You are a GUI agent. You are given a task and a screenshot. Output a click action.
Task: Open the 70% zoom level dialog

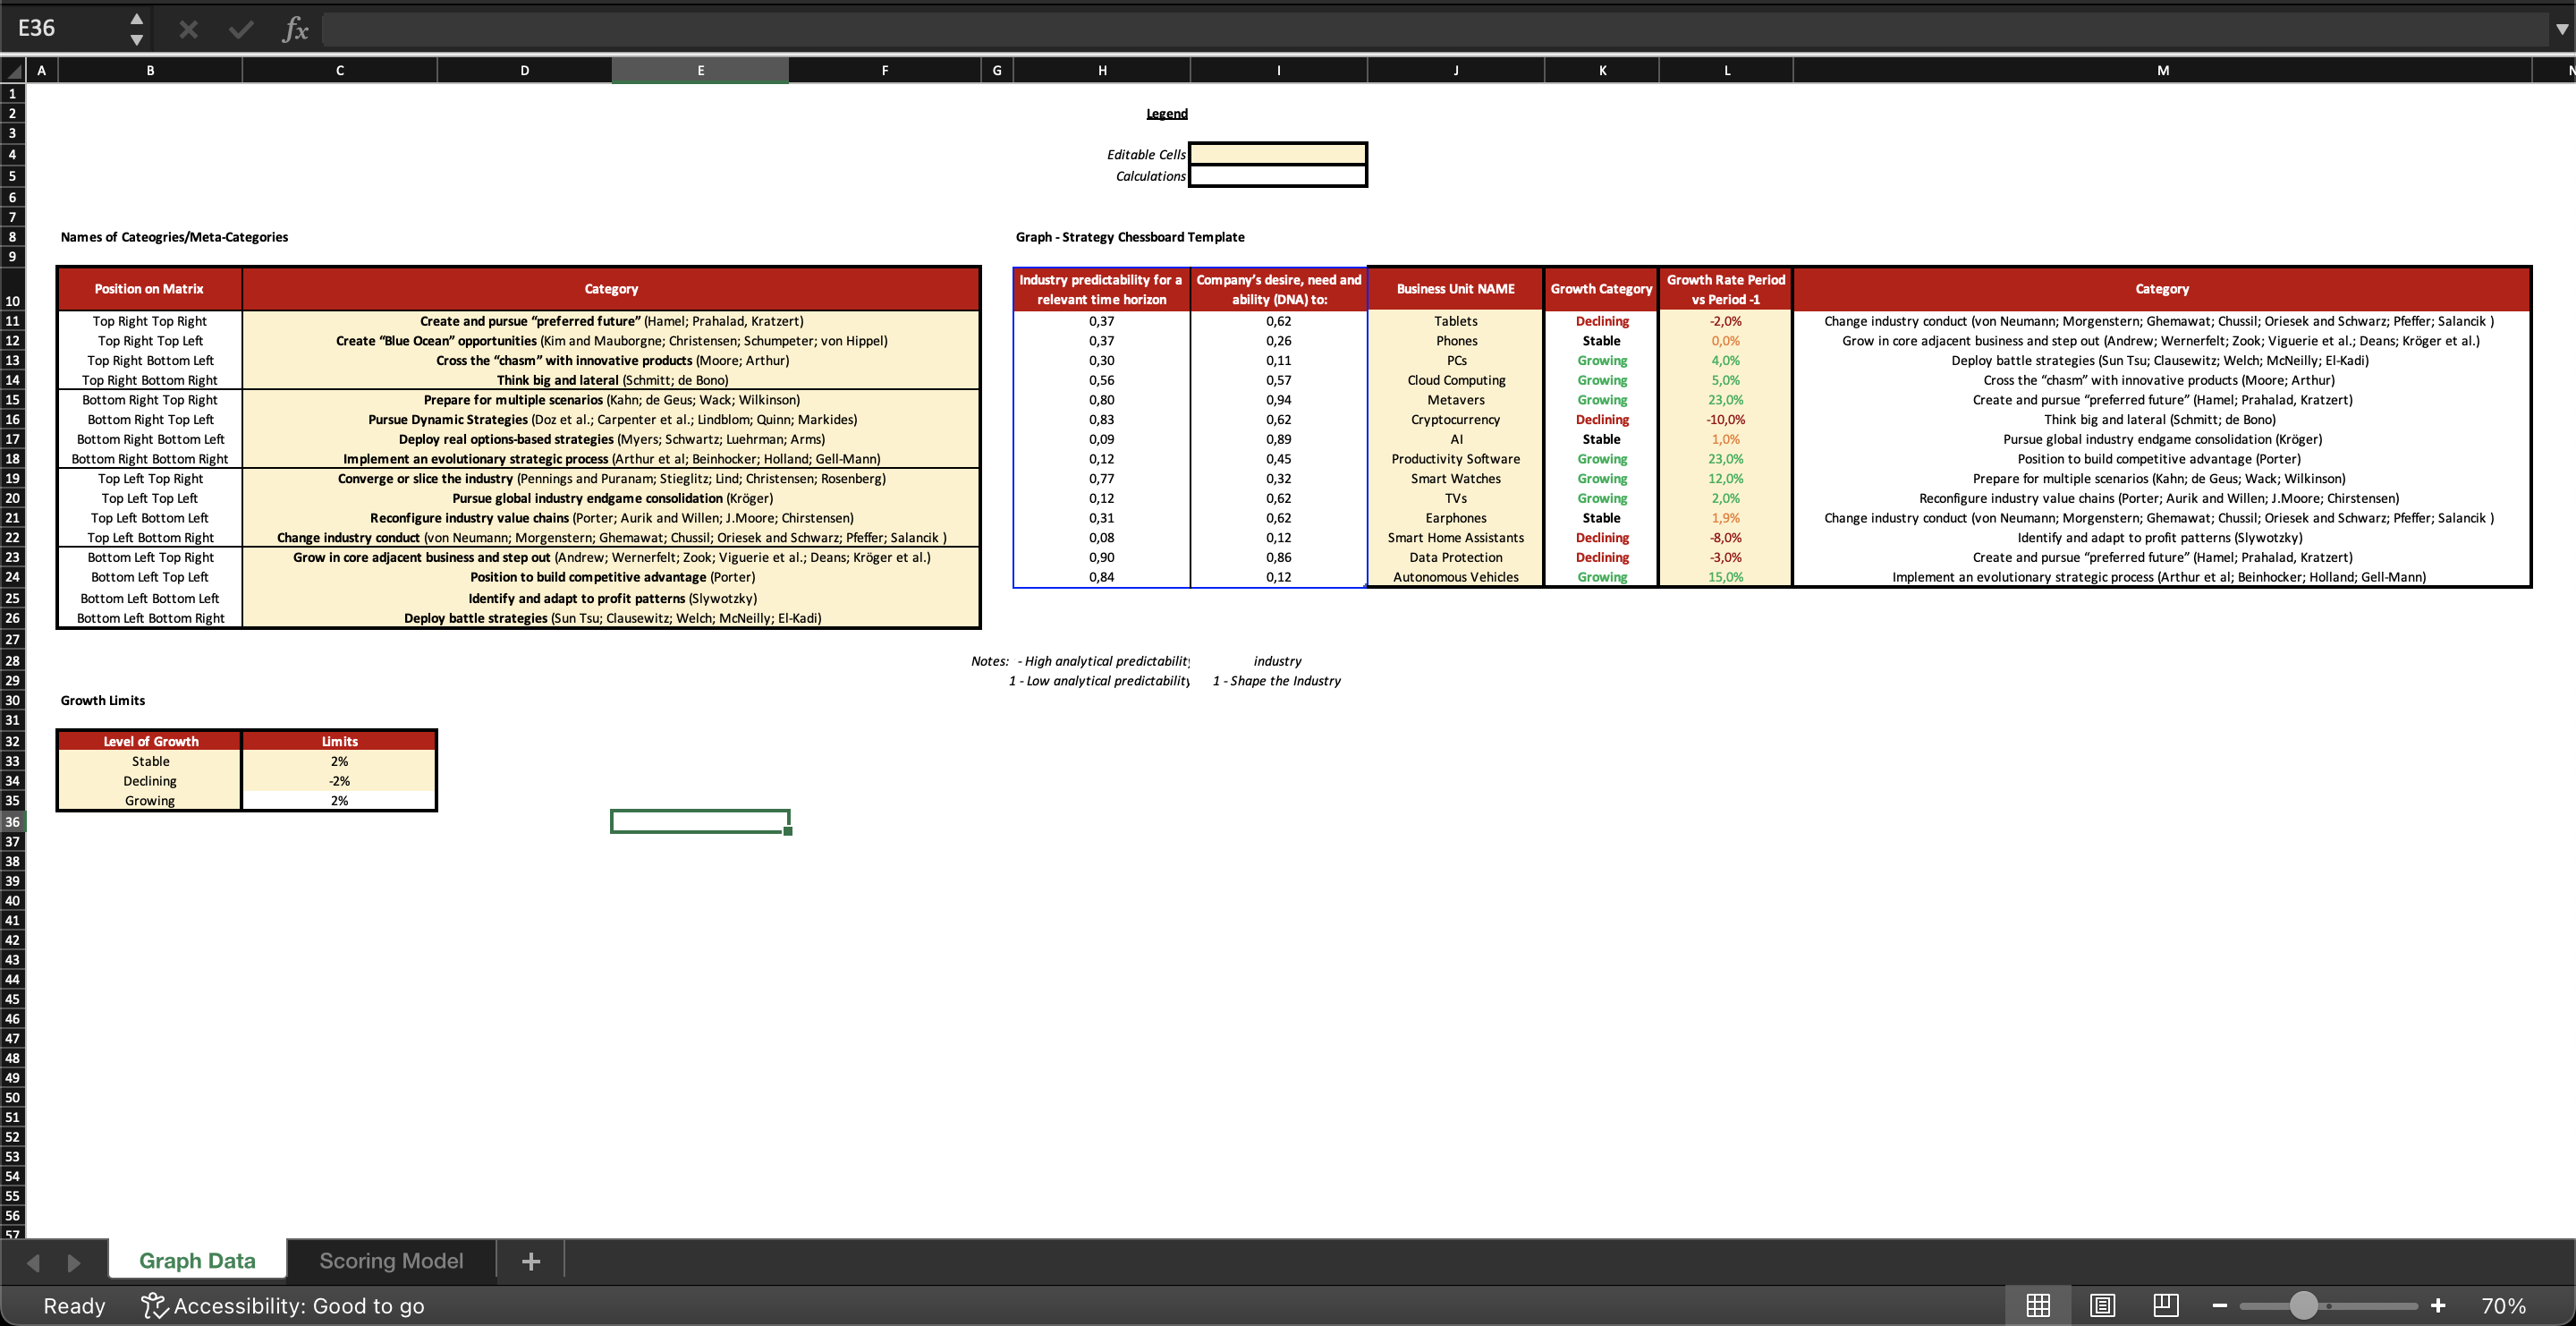pos(2503,1305)
